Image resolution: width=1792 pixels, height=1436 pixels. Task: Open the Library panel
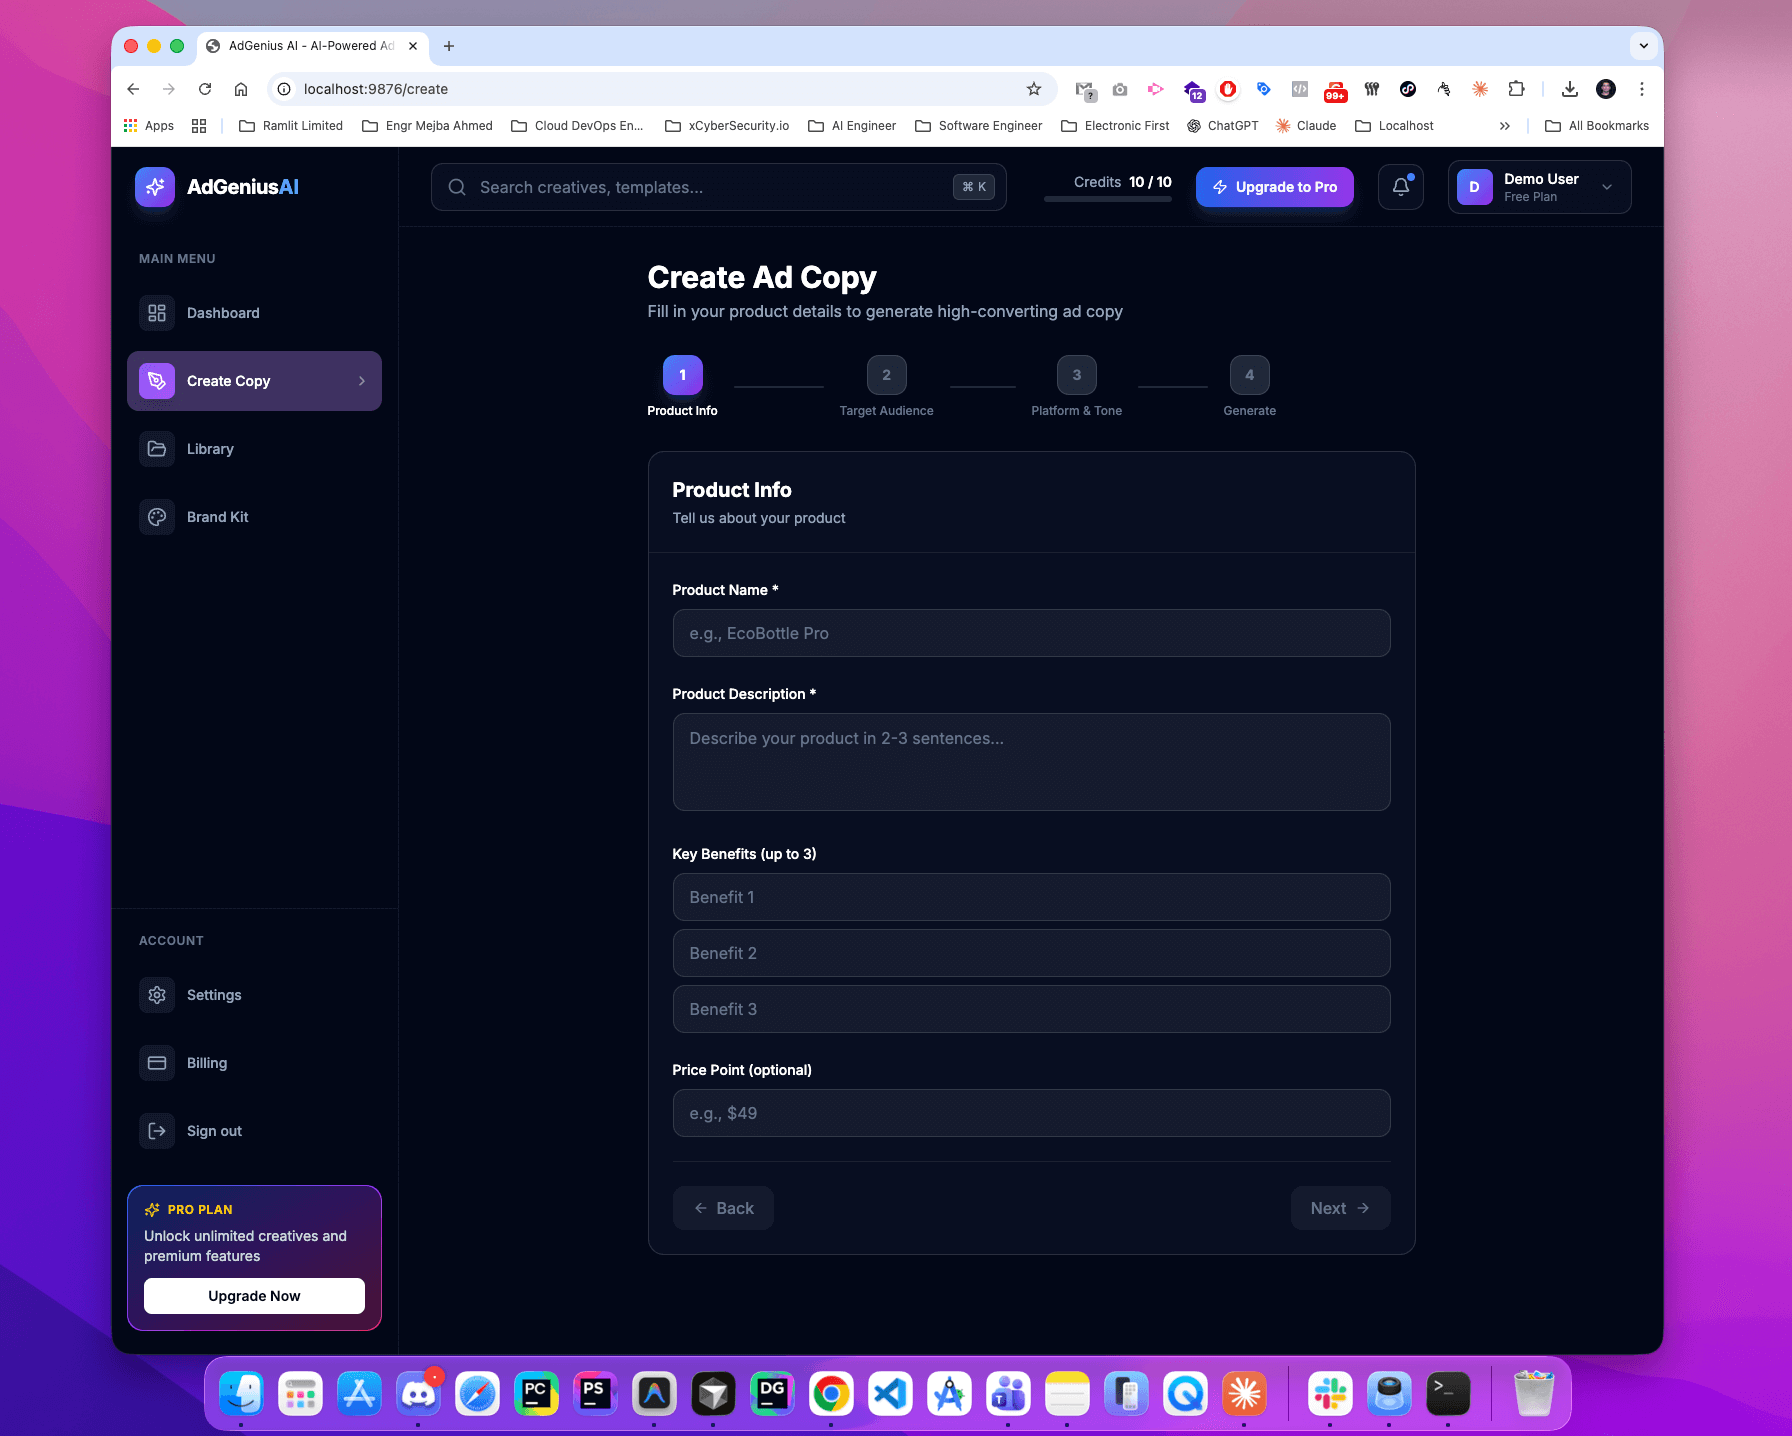click(x=211, y=448)
